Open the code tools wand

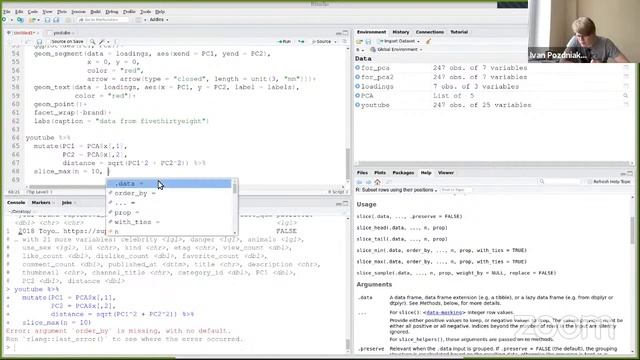(x=102, y=41)
